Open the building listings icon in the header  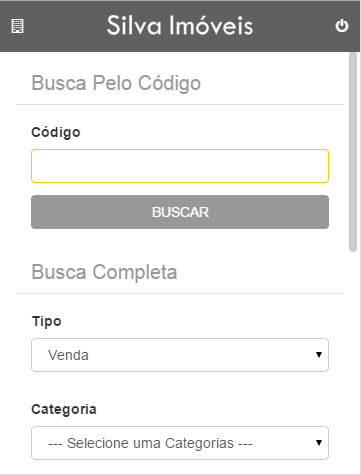17,26
